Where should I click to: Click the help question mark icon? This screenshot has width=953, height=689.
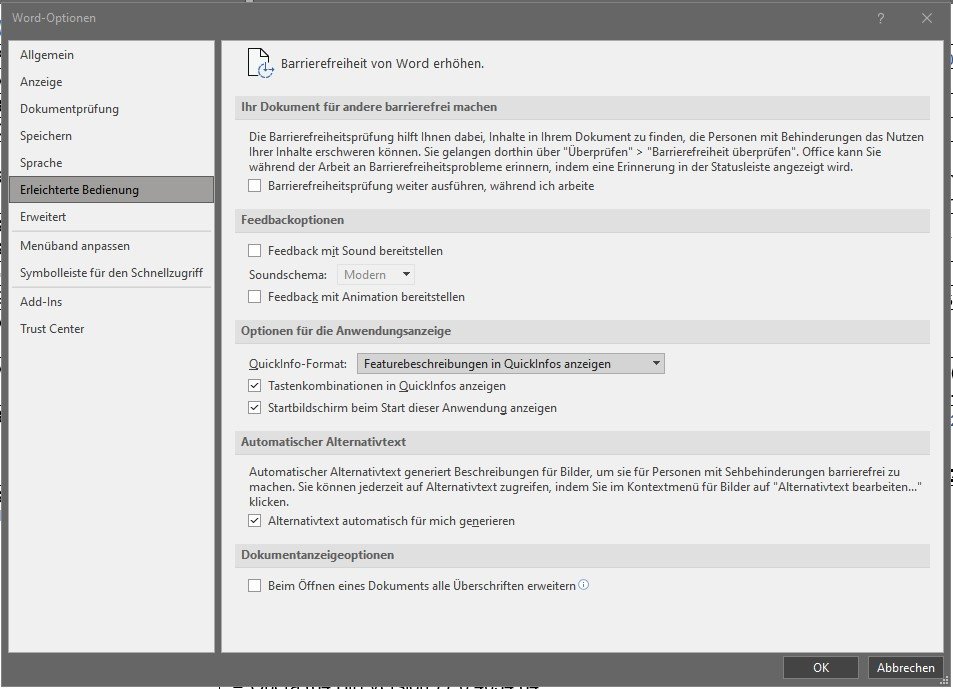[x=881, y=18]
